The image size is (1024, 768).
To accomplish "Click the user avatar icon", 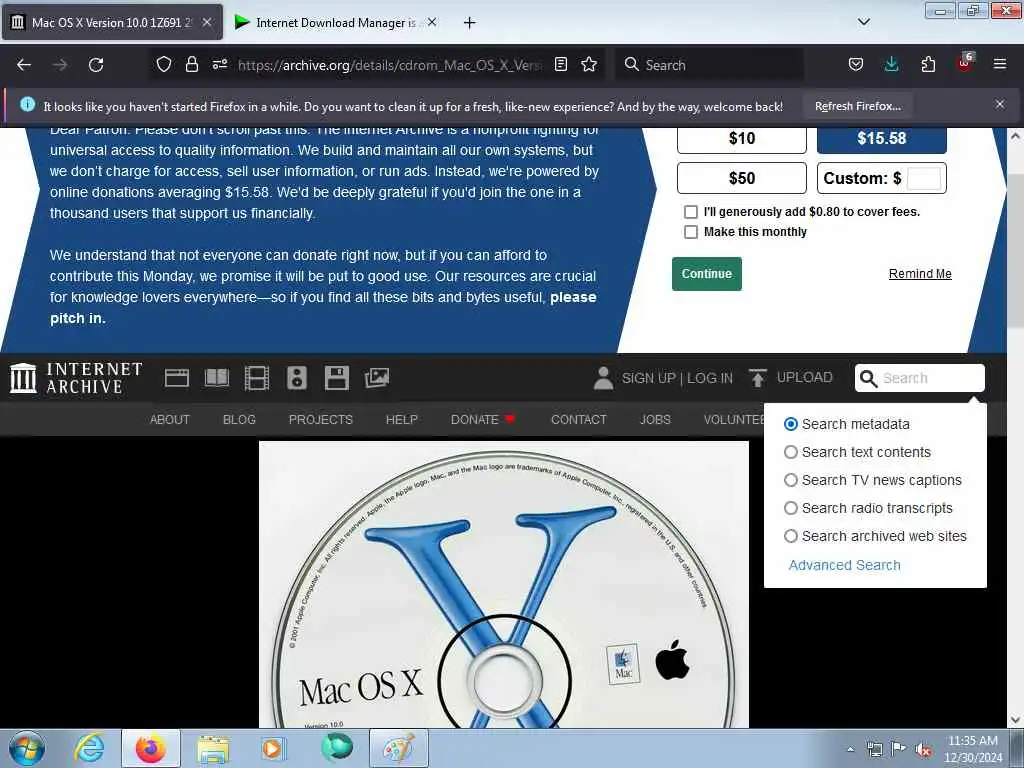I will [x=603, y=378].
